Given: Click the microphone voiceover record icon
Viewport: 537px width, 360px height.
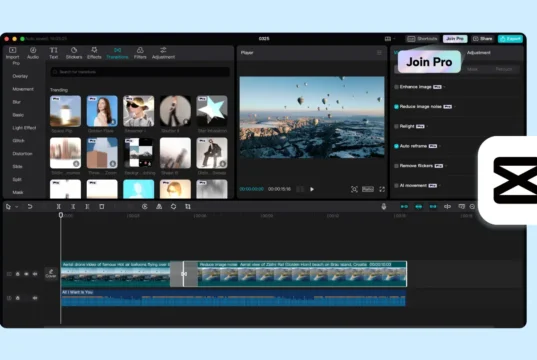Looking at the screenshot, I should coord(384,207).
